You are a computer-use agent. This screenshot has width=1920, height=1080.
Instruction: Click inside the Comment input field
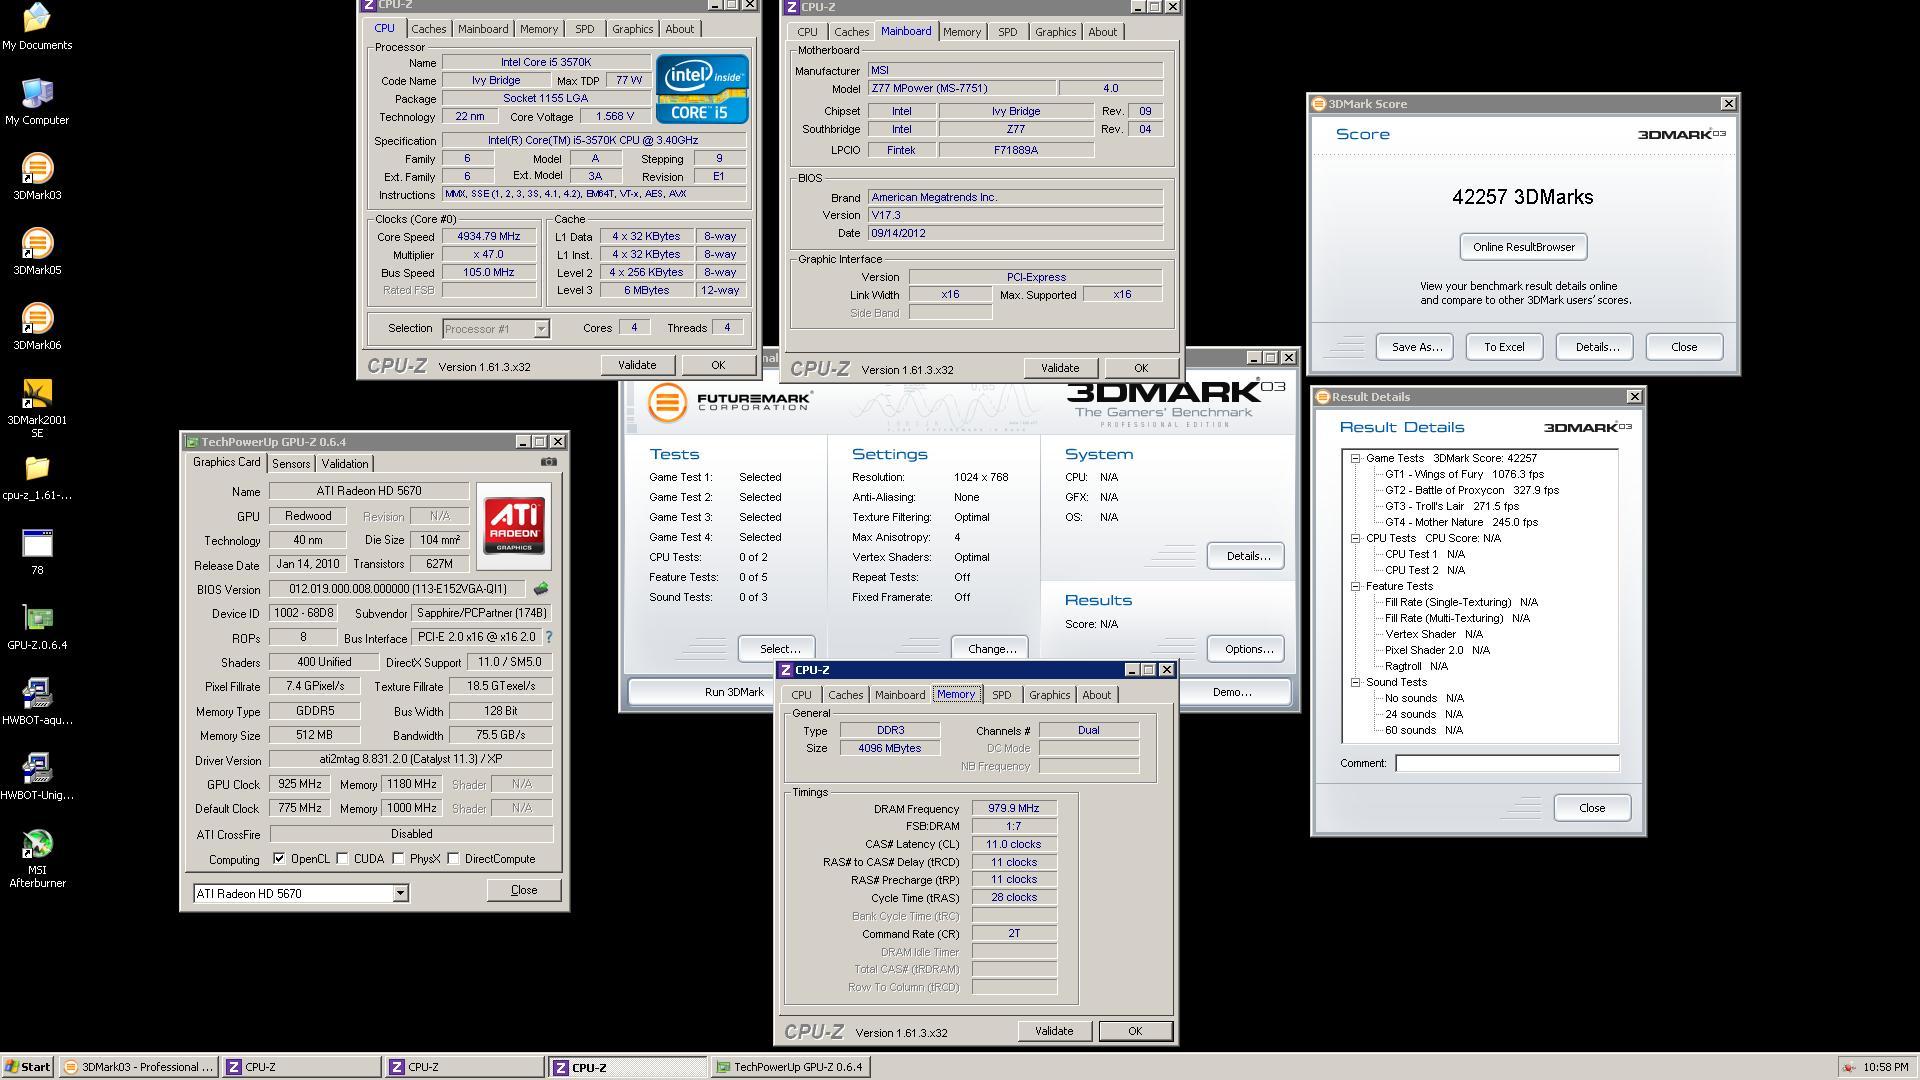click(x=1506, y=763)
